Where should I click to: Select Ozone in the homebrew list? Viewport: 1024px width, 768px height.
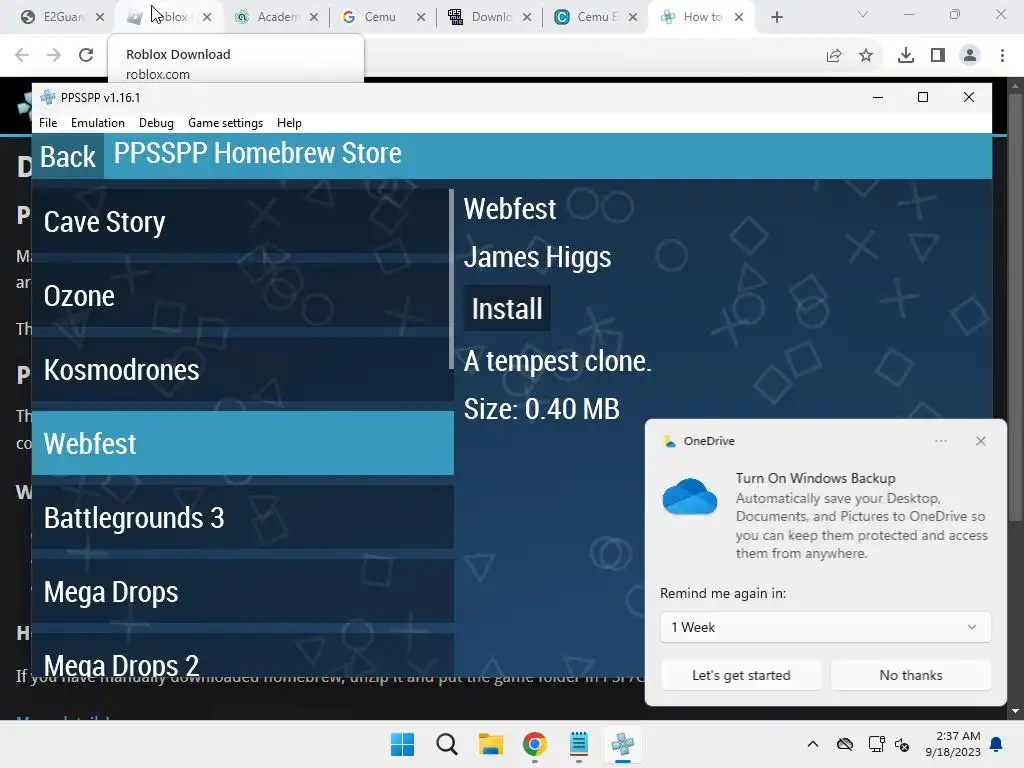pos(242,296)
